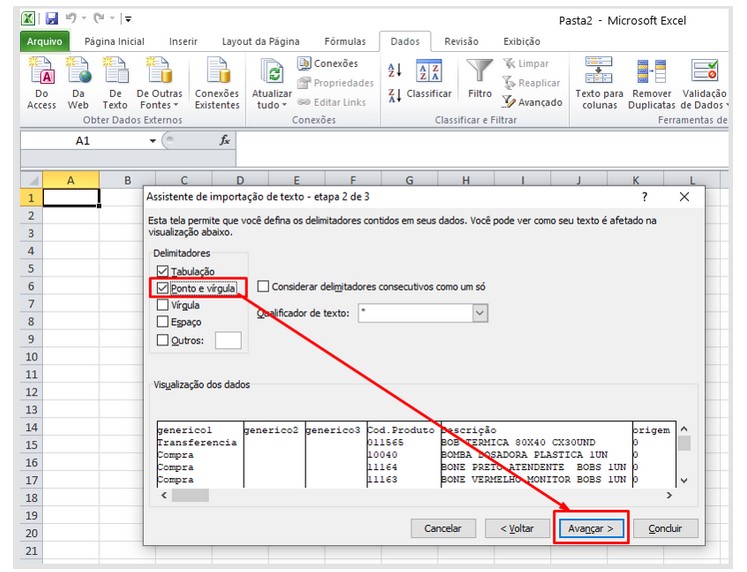Toggle Ponto e vírgula checkbox
747x572 pixels.
pos(162,288)
